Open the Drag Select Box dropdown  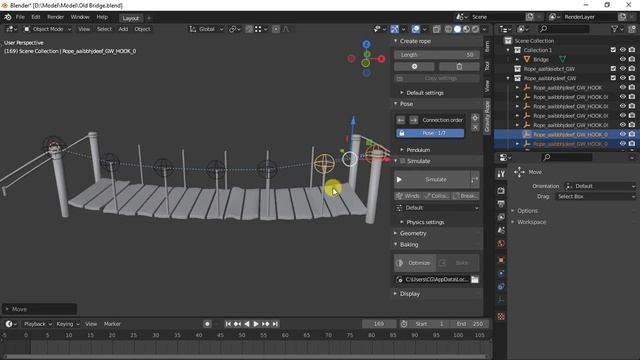click(596, 196)
